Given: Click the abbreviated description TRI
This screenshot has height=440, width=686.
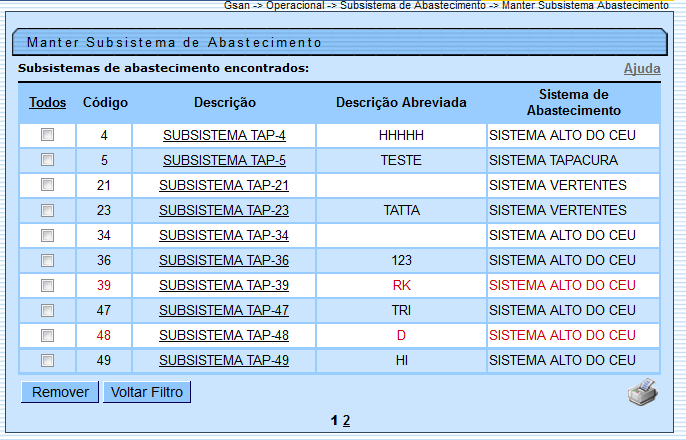Looking at the screenshot, I should coord(401,310).
